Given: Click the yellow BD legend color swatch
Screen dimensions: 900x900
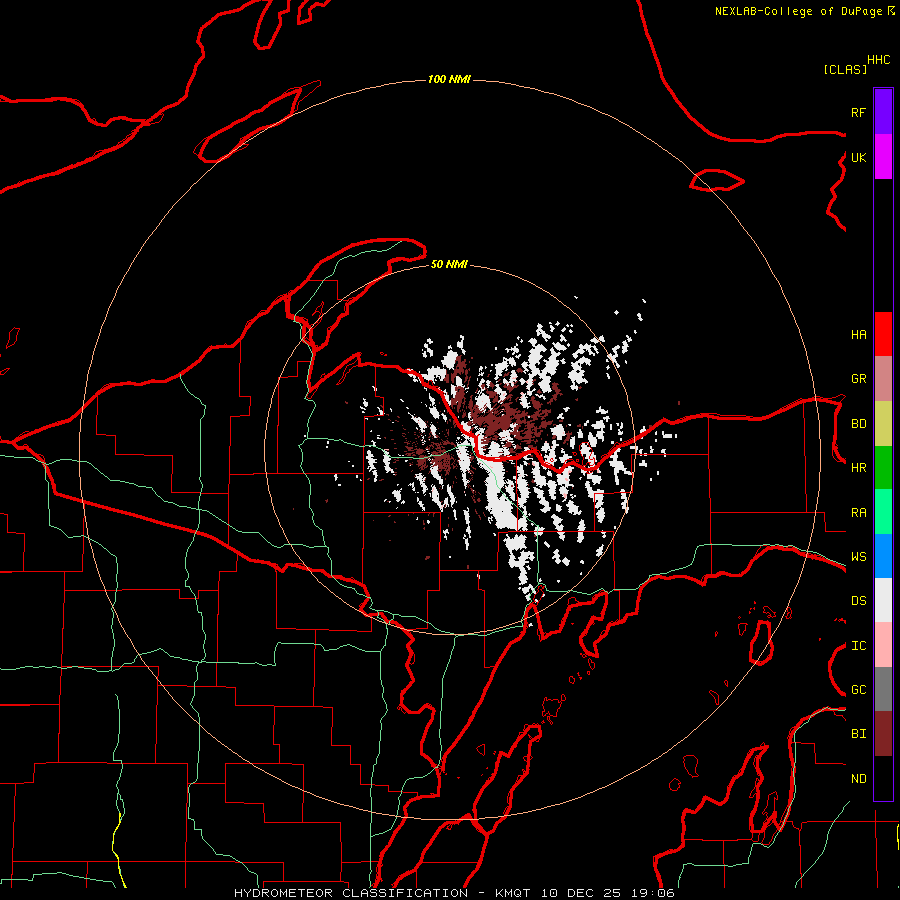Looking at the screenshot, I should click(883, 424).
